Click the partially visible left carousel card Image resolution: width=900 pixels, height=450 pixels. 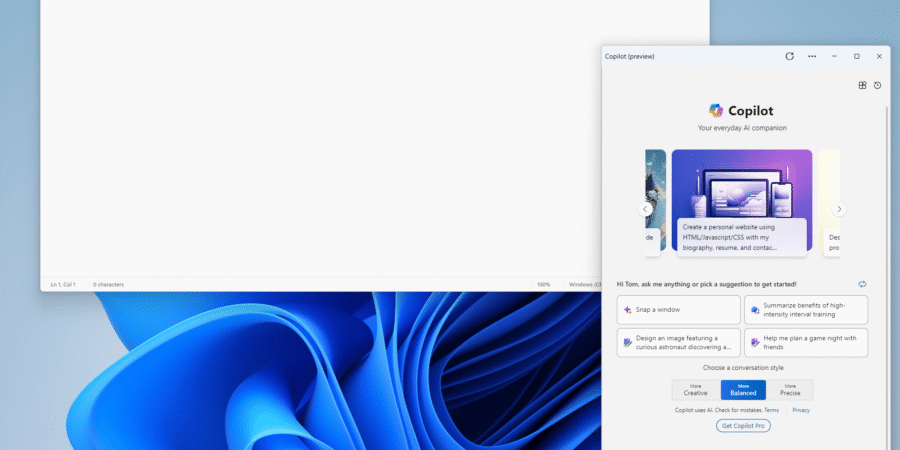point(655,201)
